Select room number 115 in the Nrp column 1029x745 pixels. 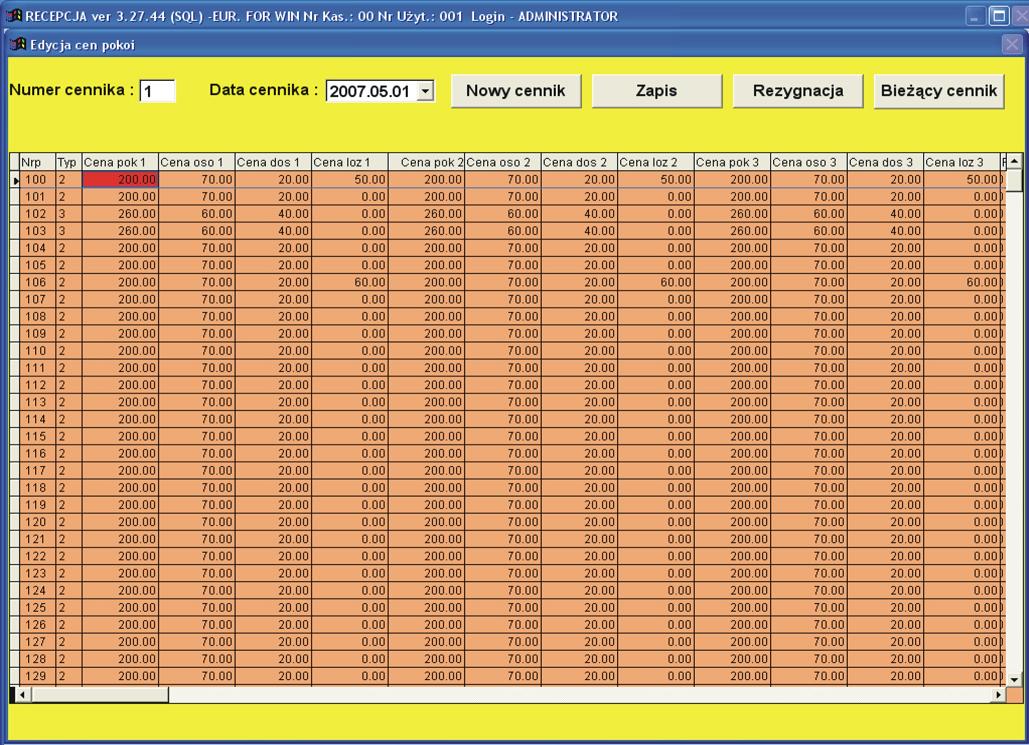coord(37,436)
